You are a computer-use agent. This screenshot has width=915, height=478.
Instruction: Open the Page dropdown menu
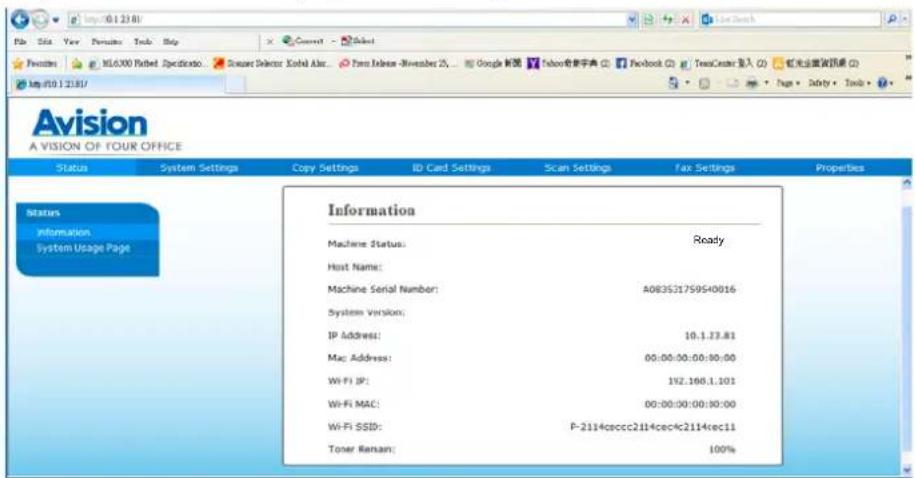(788, 83)
